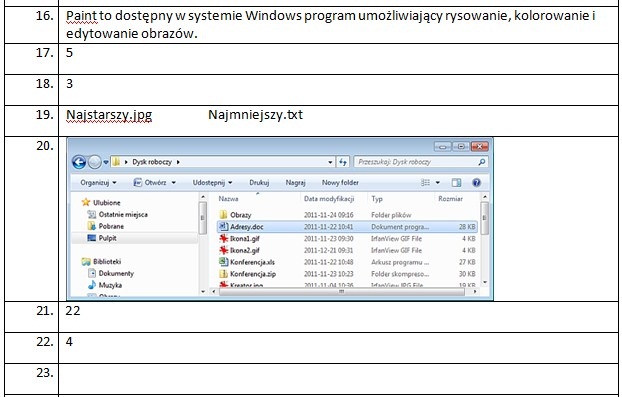
Task: Click the horizontal scroll left arrow
Action: tap(214, 292)
